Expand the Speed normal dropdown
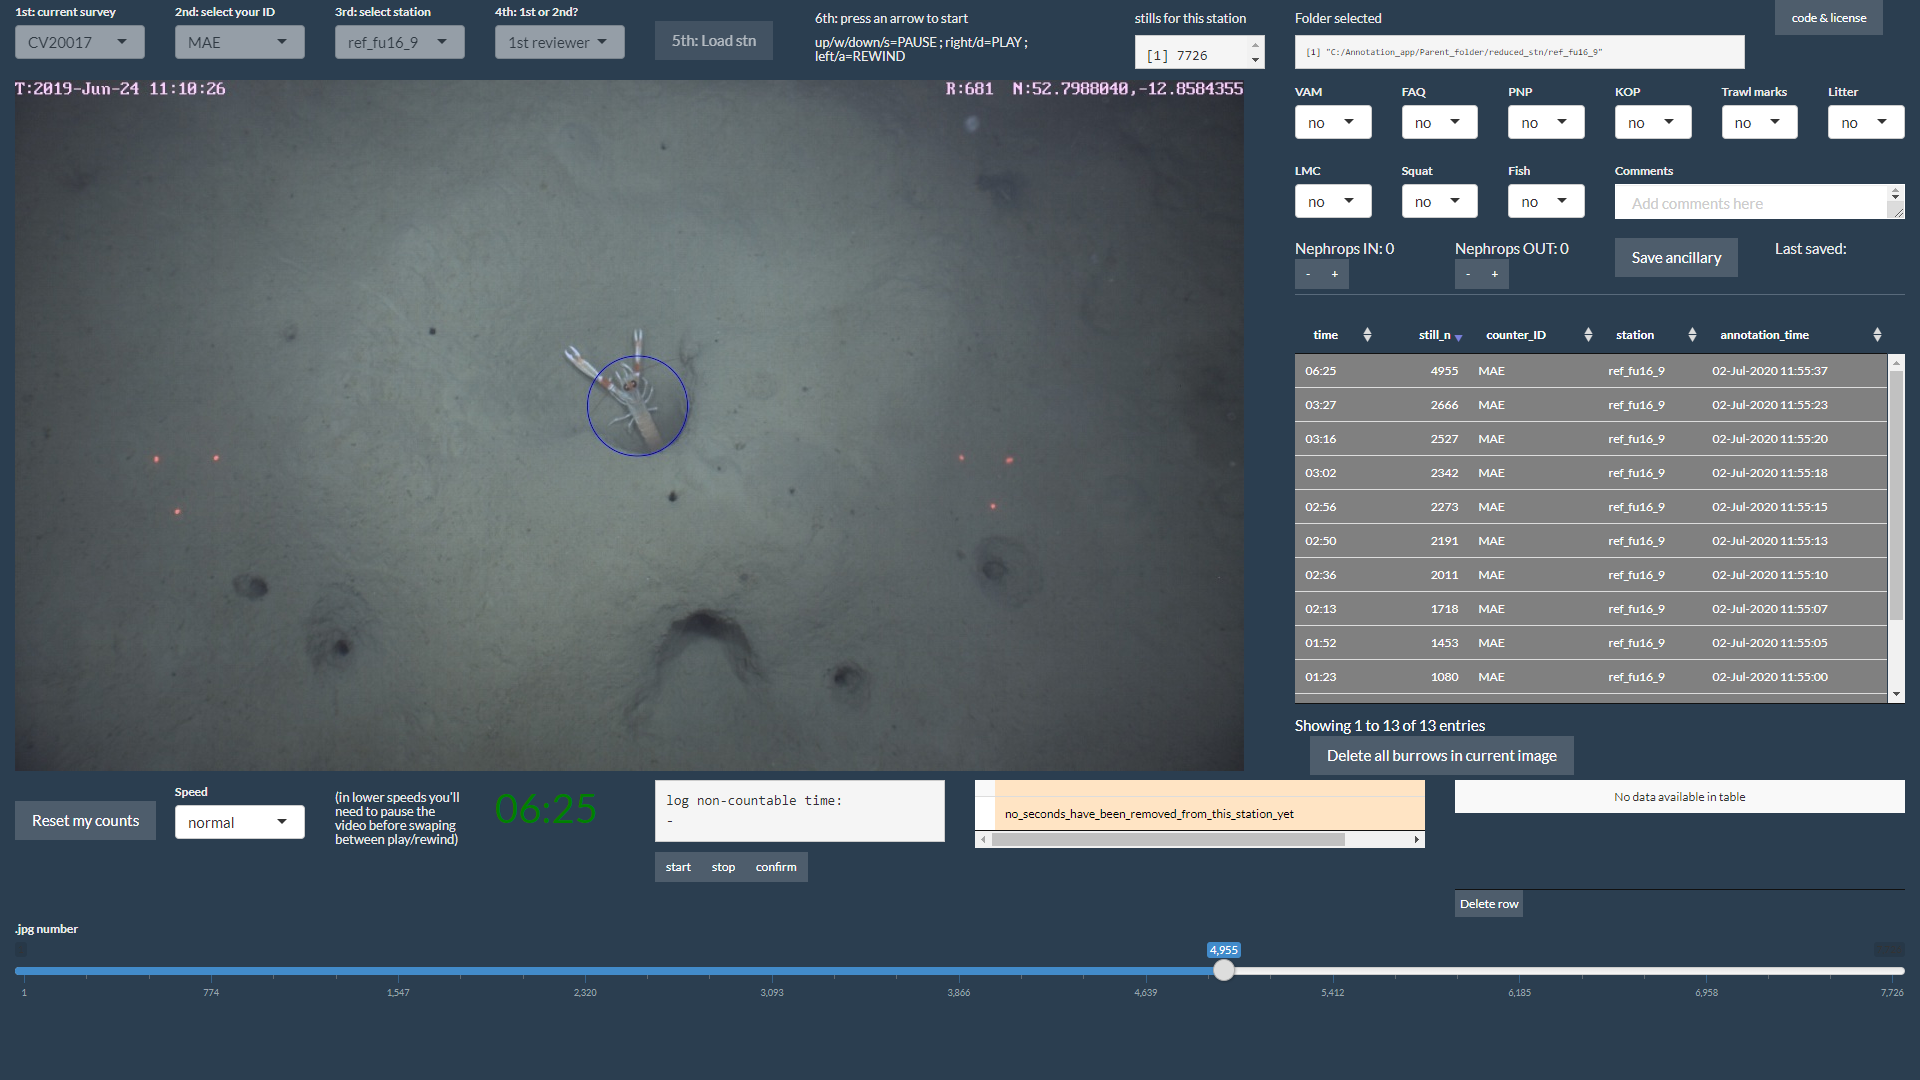This screenshot has height=1080, width=1920. point(239,822)
